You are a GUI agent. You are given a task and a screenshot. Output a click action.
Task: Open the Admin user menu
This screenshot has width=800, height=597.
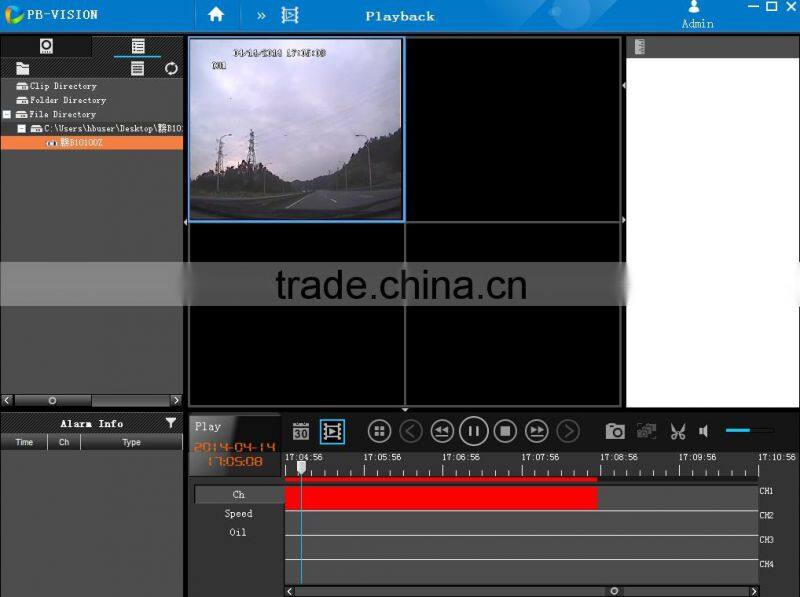[697, 15]
